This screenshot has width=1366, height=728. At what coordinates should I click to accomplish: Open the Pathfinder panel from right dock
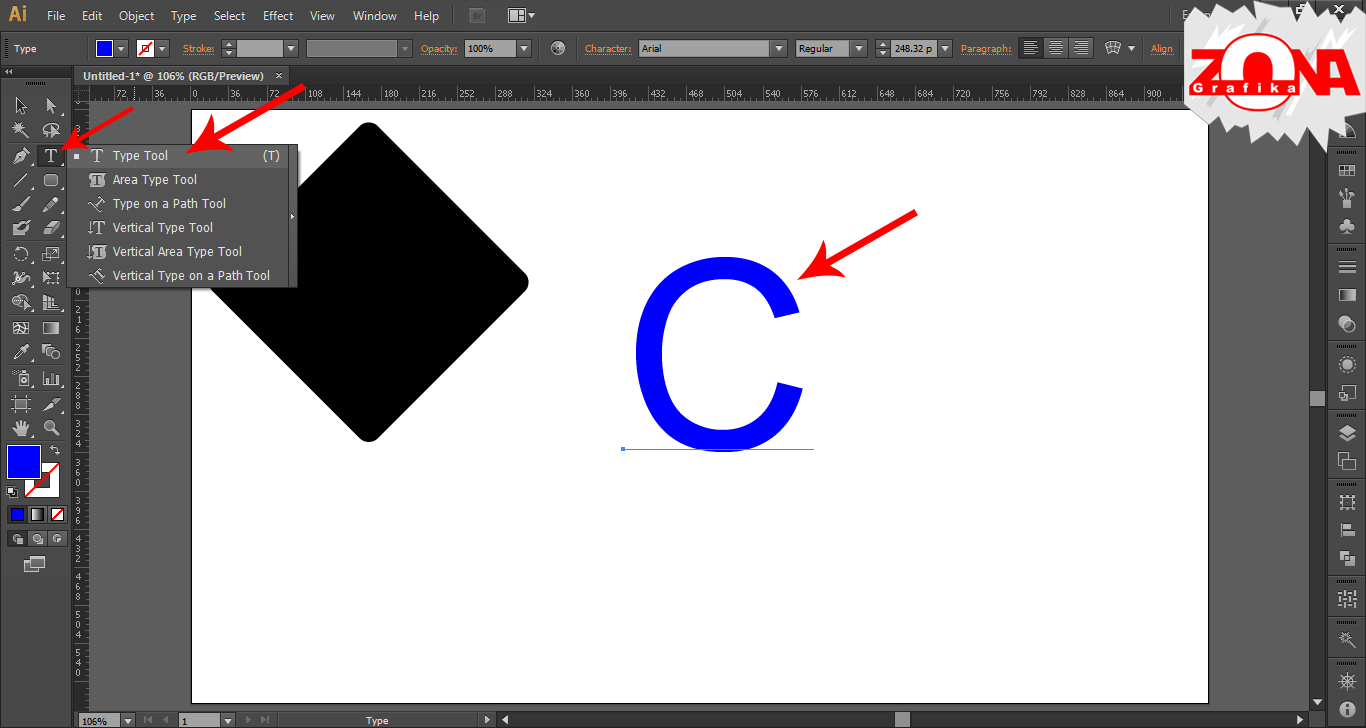pyautogui.click(x=1347, y=557)
